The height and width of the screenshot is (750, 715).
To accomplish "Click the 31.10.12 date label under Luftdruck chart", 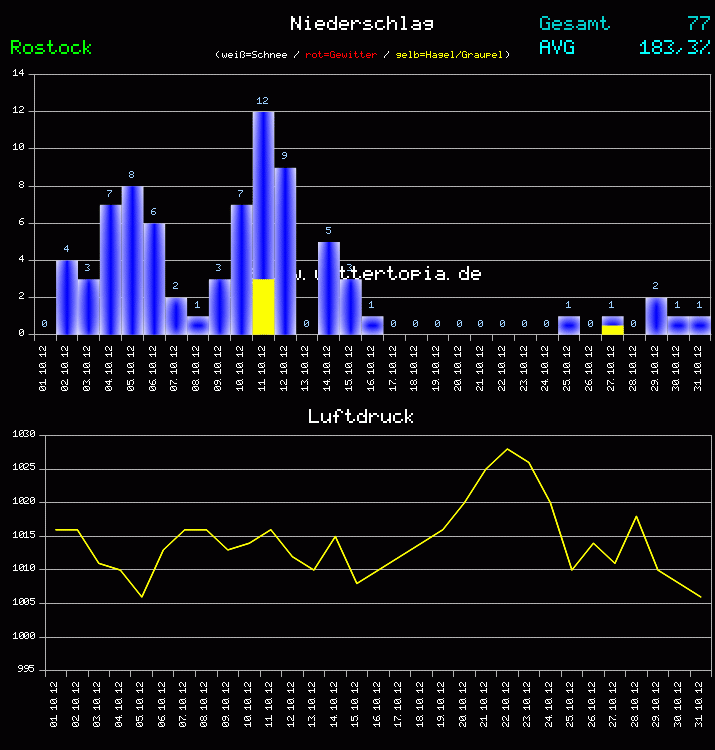I will pyautogui.click(x=700, y=704).
